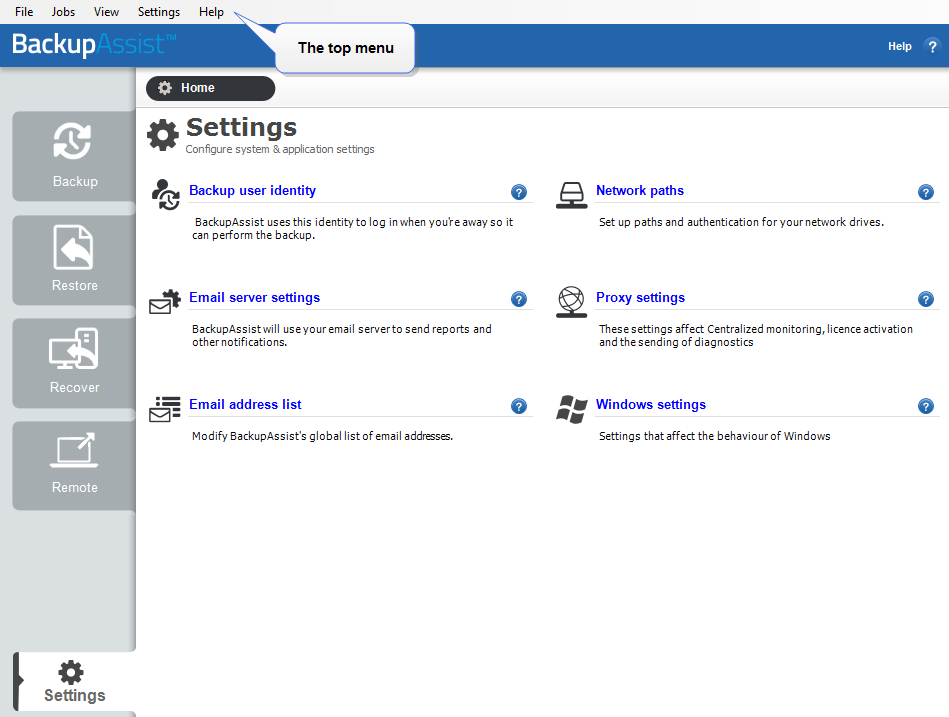
Task: Open the File menu
Action: tap(24, 11)
